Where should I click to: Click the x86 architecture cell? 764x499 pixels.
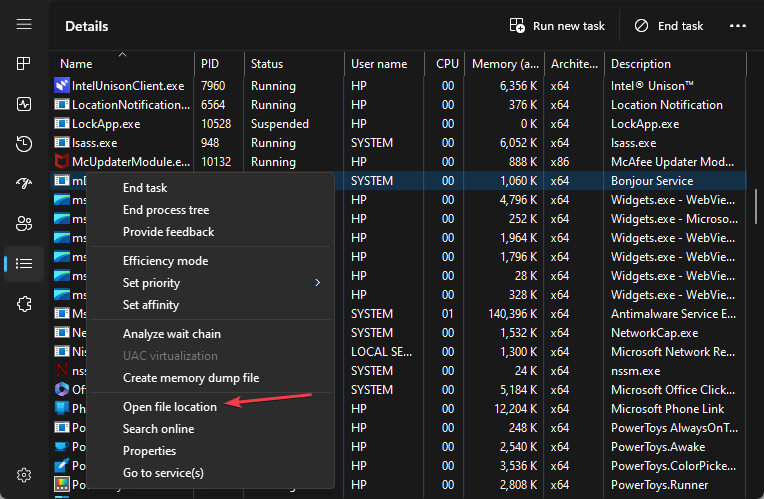click(x=559, y=162)
